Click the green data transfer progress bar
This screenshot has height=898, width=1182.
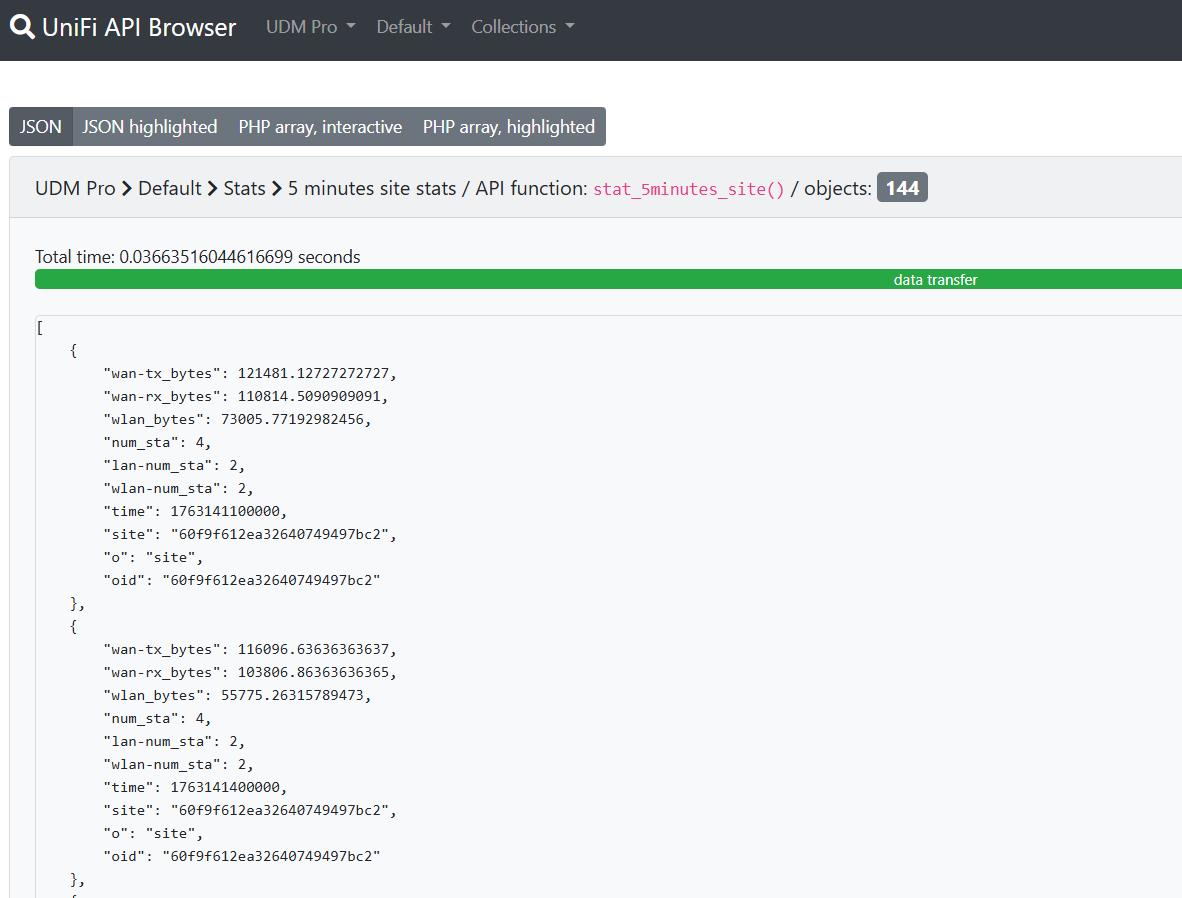pyautogui.click(x=608, y=280)
